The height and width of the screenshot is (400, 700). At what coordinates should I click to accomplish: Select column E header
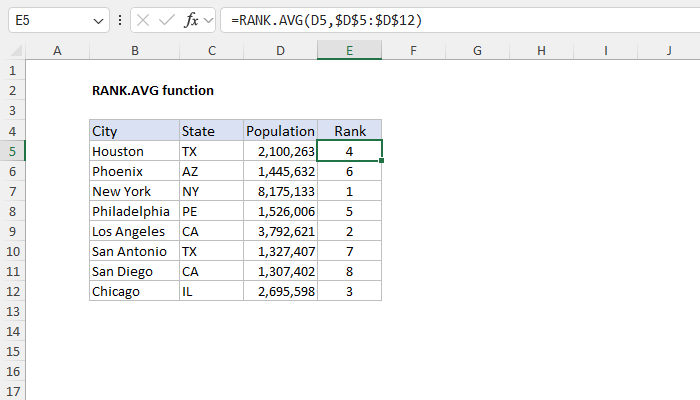(349, 50)
